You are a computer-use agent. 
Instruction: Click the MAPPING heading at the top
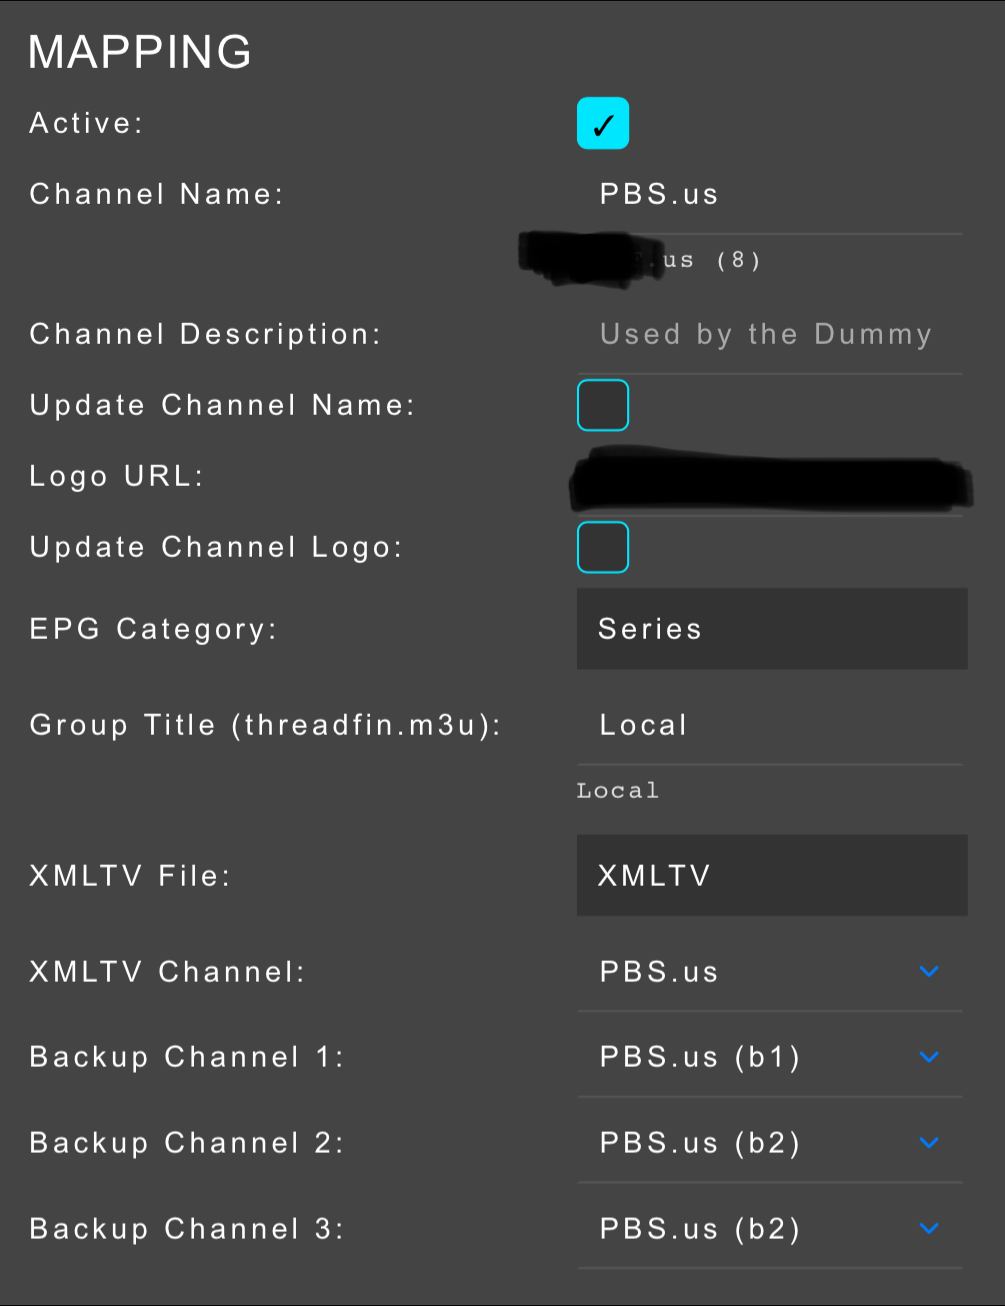[x=139, y=52]
